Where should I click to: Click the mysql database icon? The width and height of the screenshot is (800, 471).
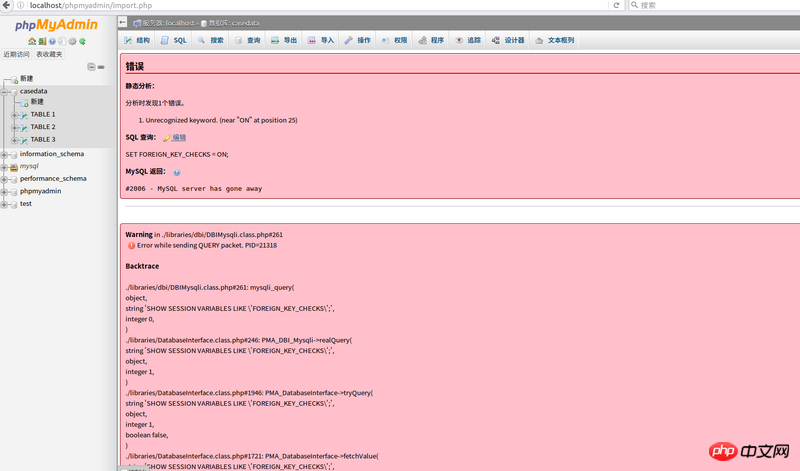click(x=14, y=167)
